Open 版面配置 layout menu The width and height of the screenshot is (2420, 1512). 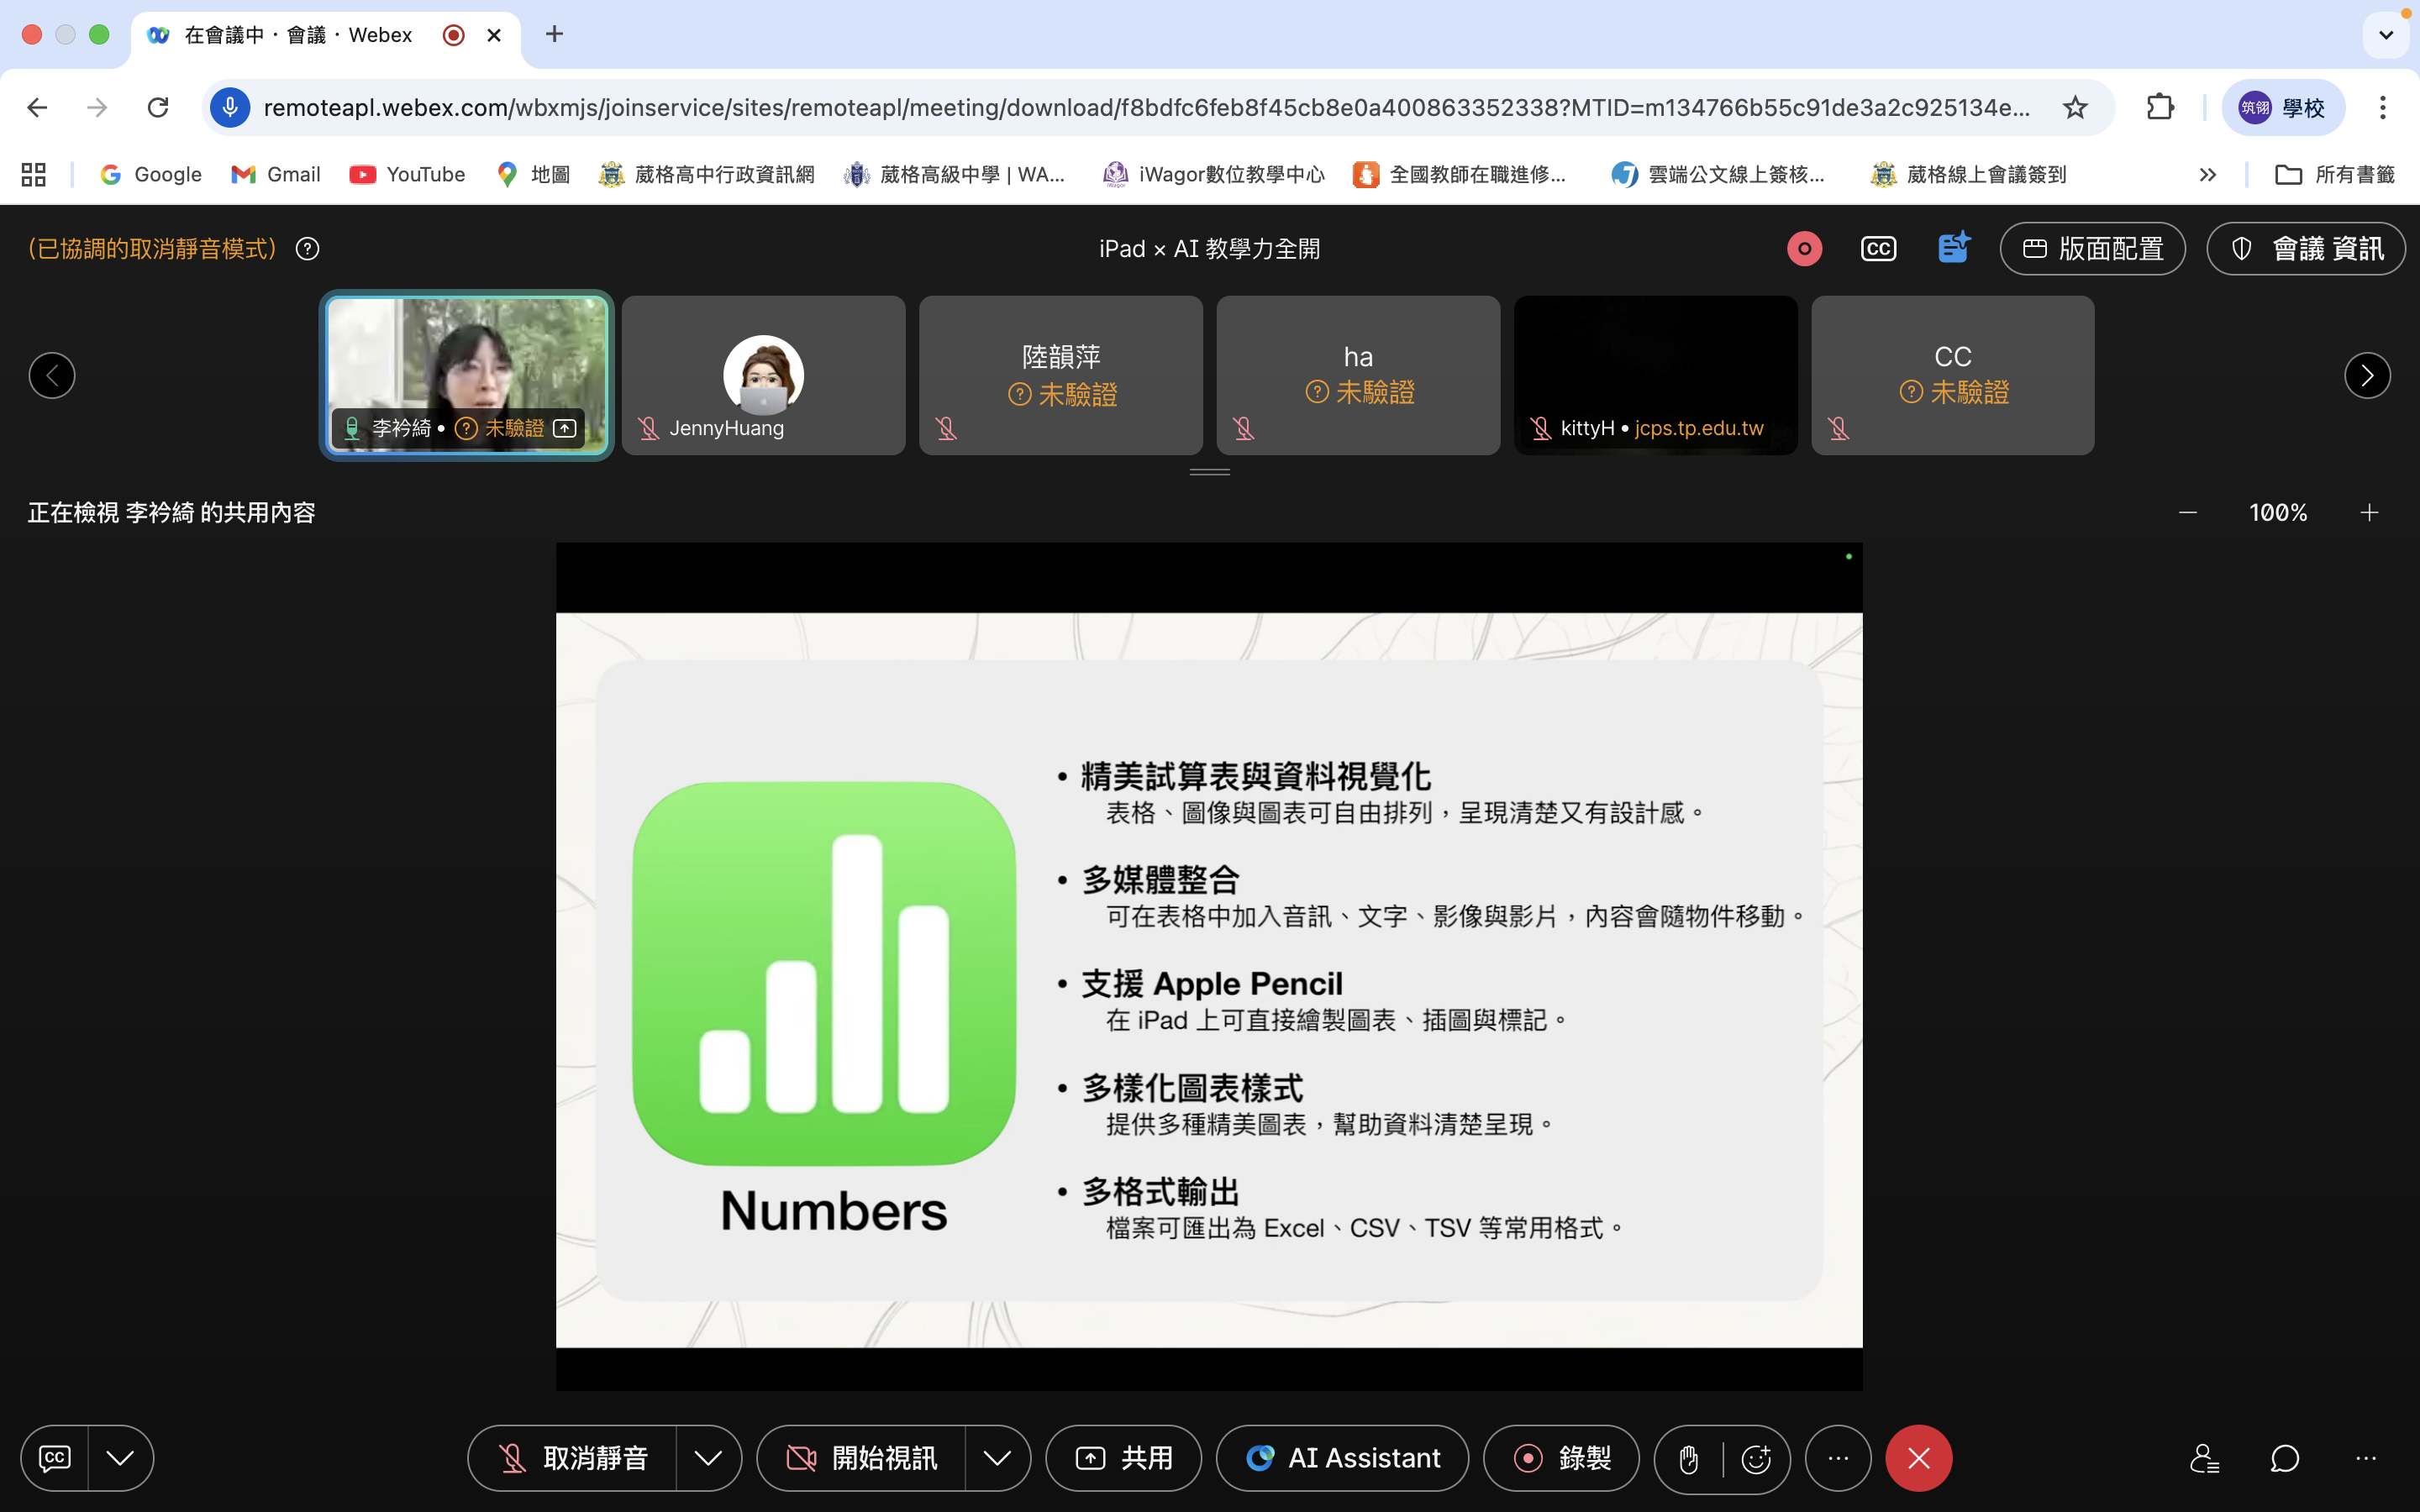(x=2092, y=249)
